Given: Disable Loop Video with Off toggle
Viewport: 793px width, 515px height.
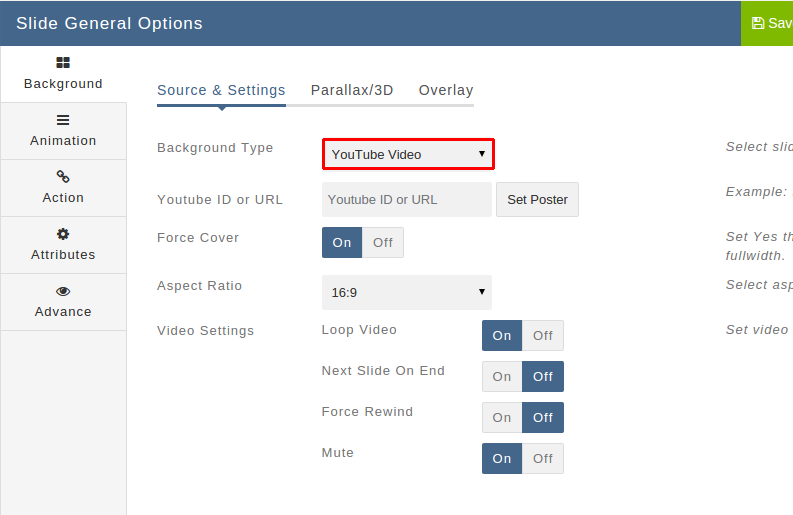Looking at the screenshot, I should point(543,335).
